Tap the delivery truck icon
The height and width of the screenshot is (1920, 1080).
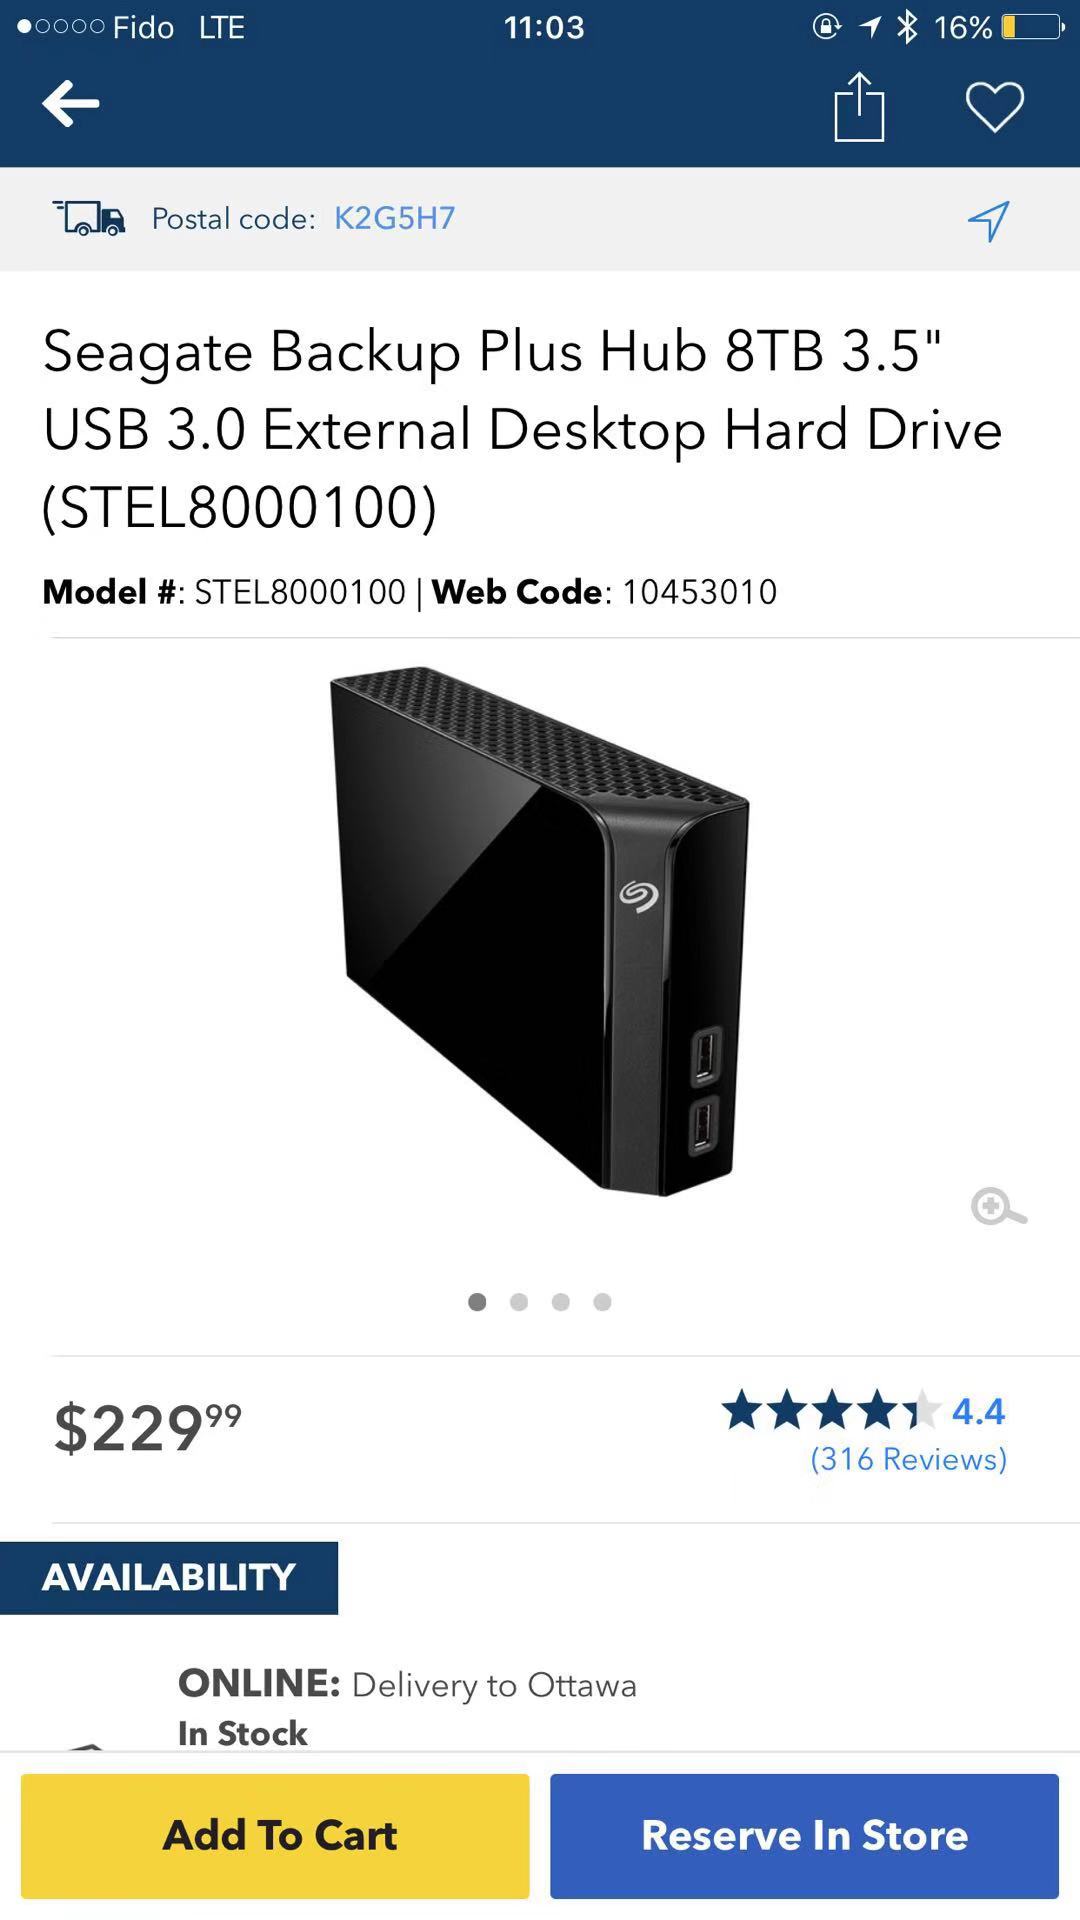(x=89, y=217)
